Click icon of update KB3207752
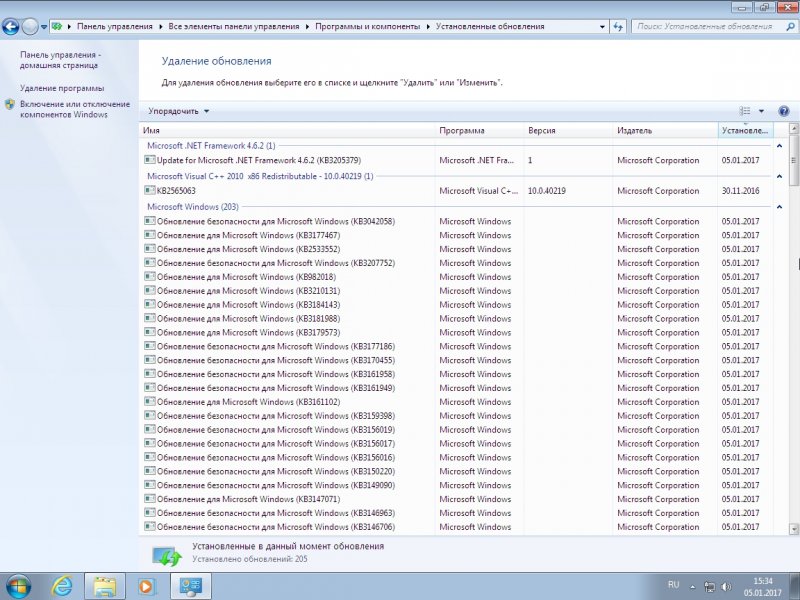 [149, 262]
